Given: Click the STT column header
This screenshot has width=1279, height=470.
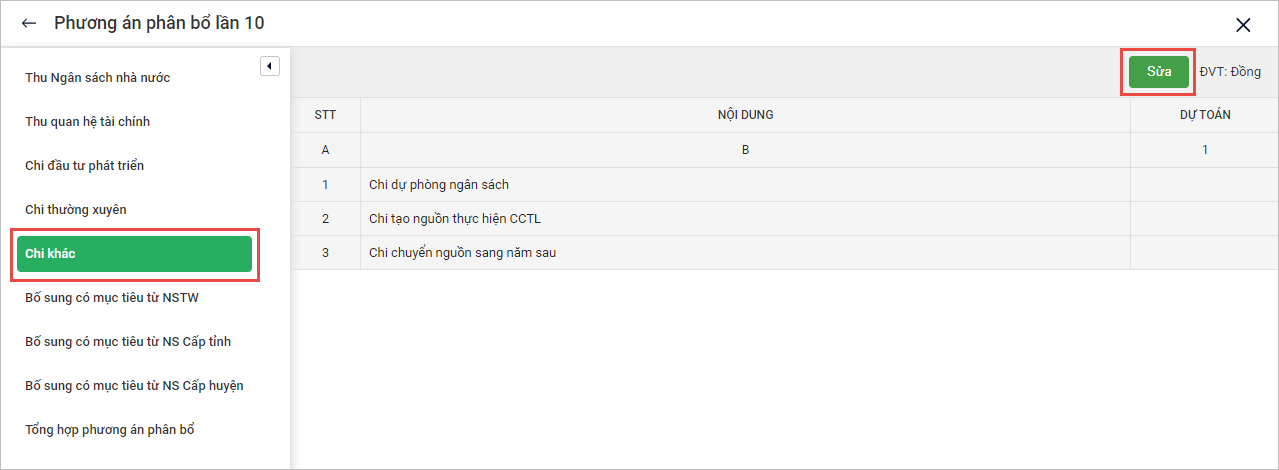Looking at the screenshot, I should [325, 115].
